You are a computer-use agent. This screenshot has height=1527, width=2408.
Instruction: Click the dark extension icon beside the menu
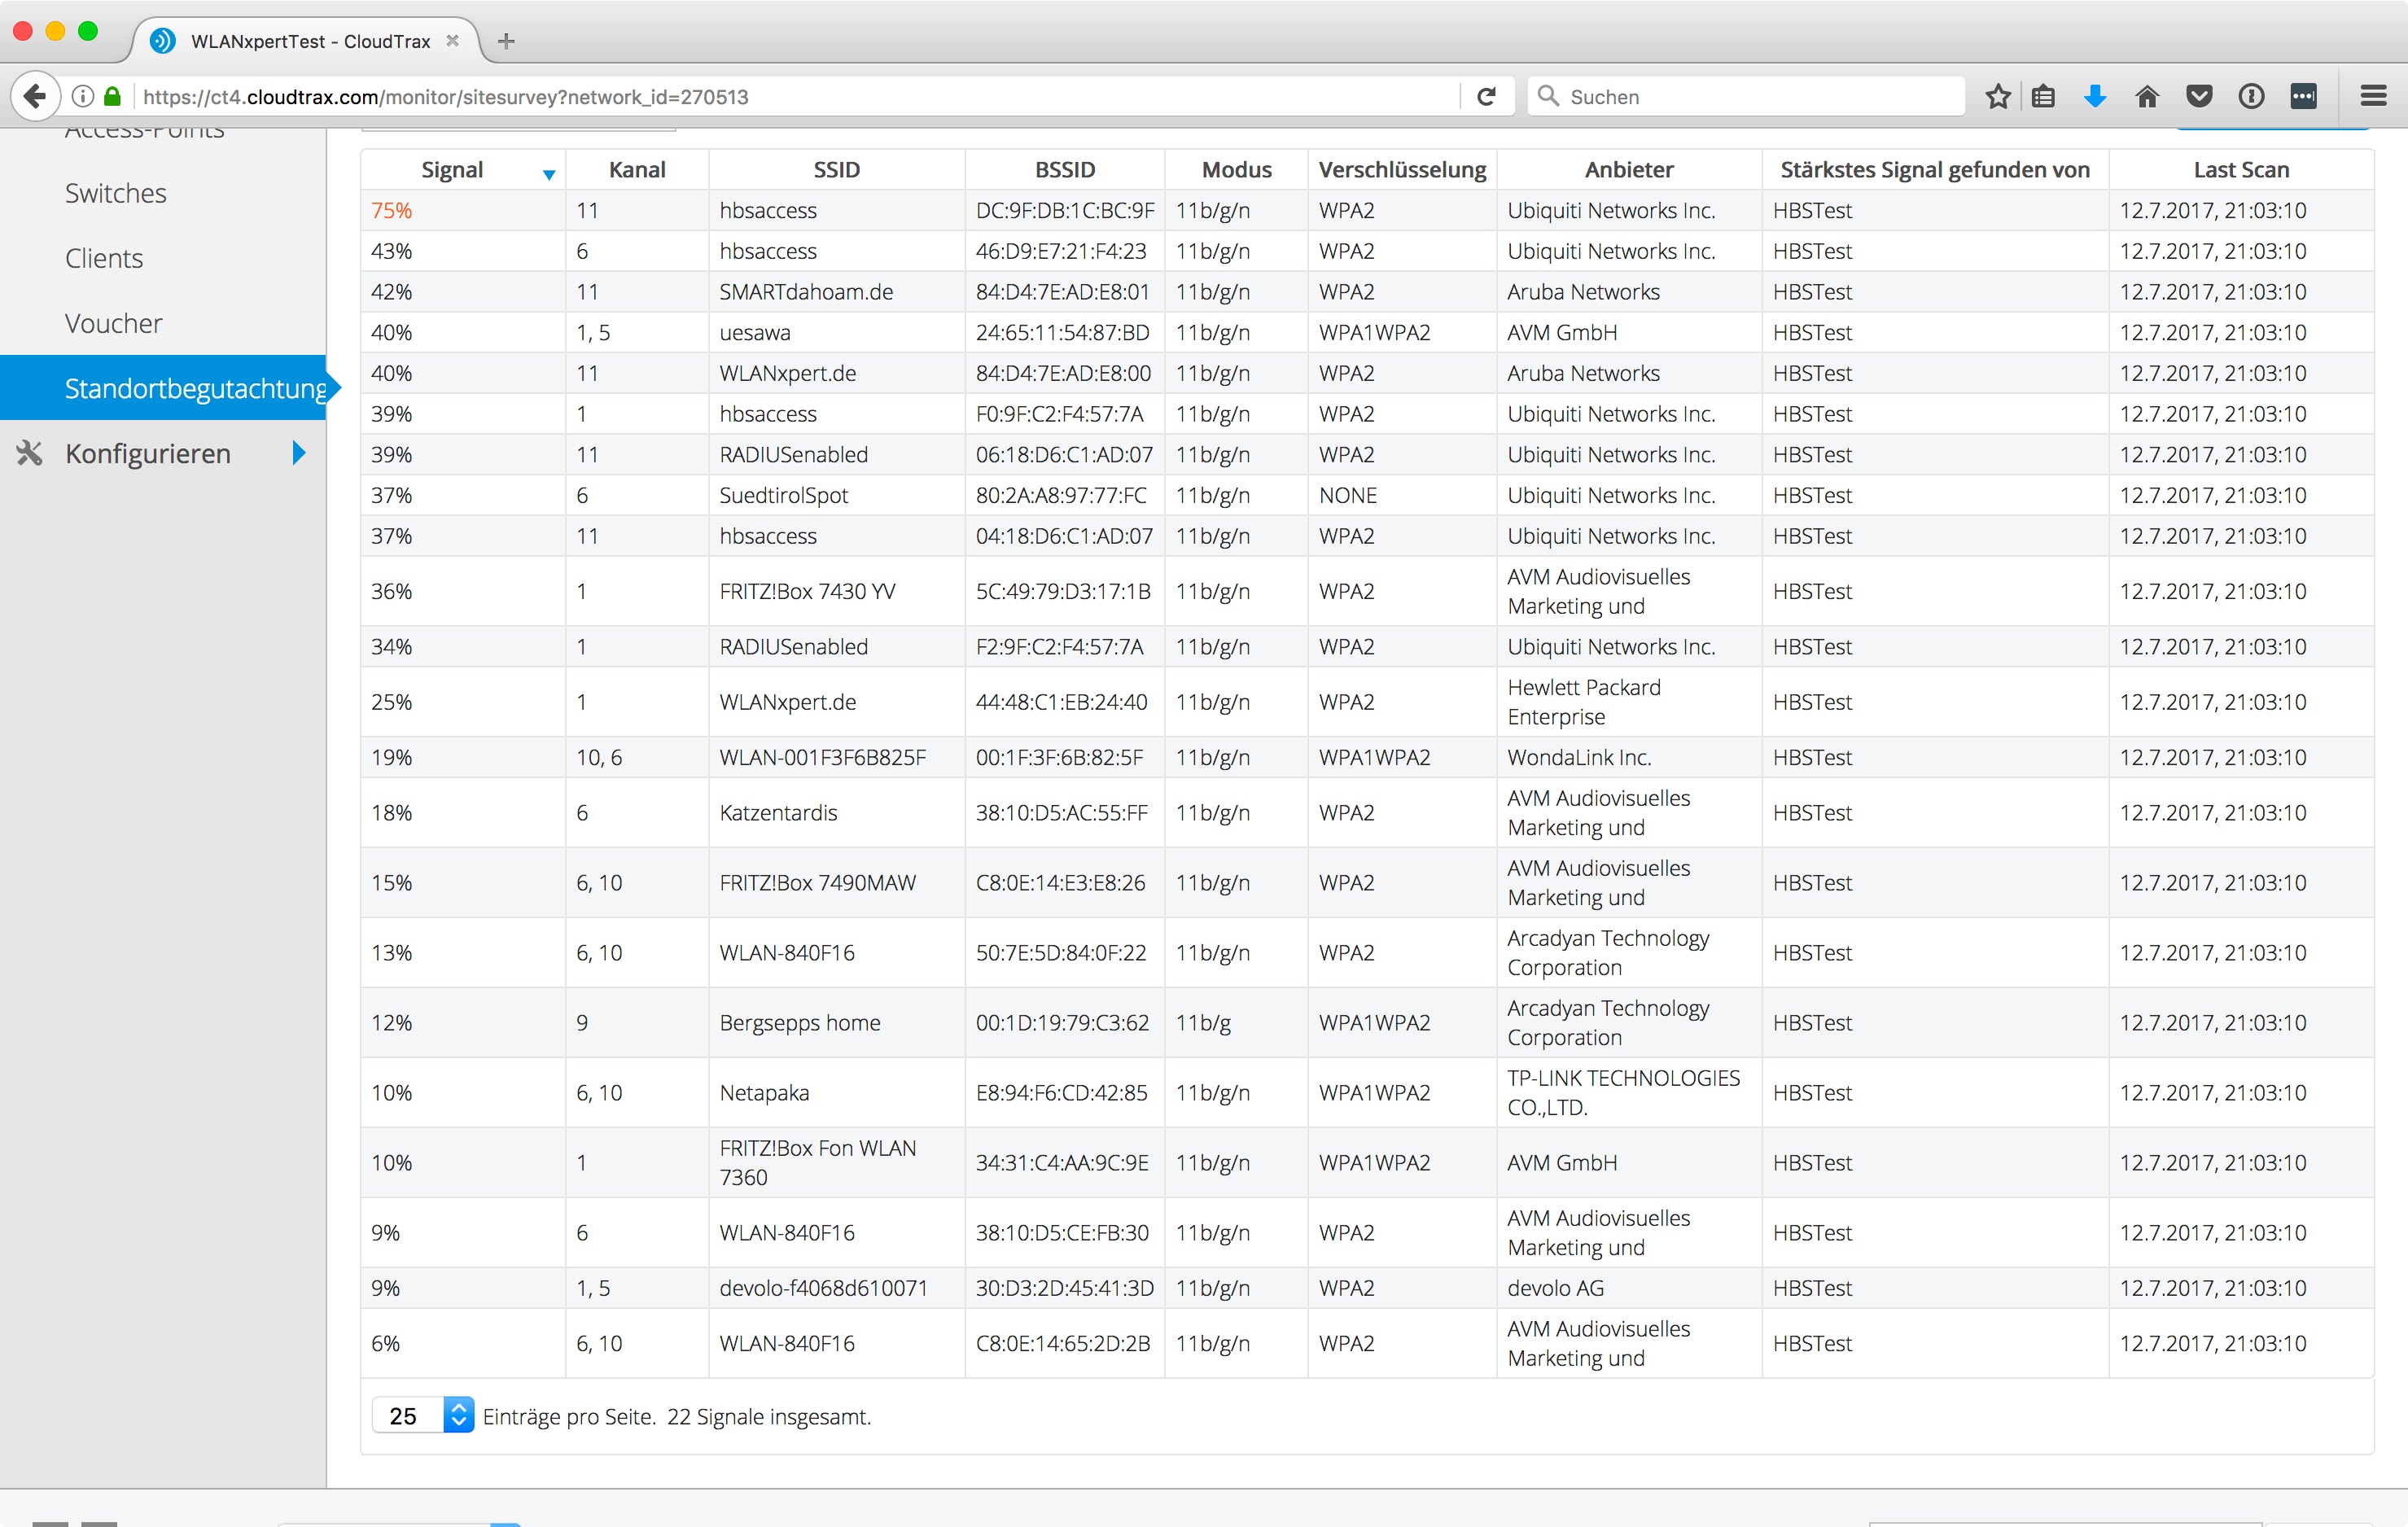2304,96
